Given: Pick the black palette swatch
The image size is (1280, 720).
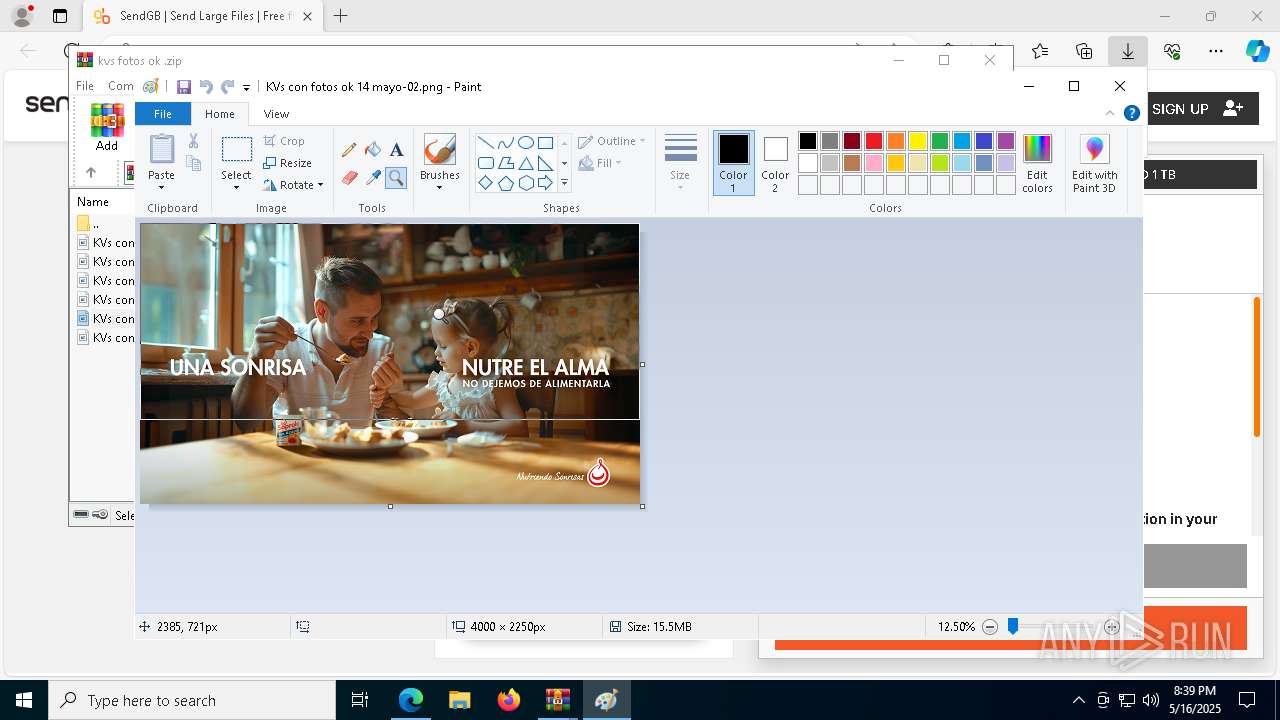Looking at the screenshot, I should 808,141.
